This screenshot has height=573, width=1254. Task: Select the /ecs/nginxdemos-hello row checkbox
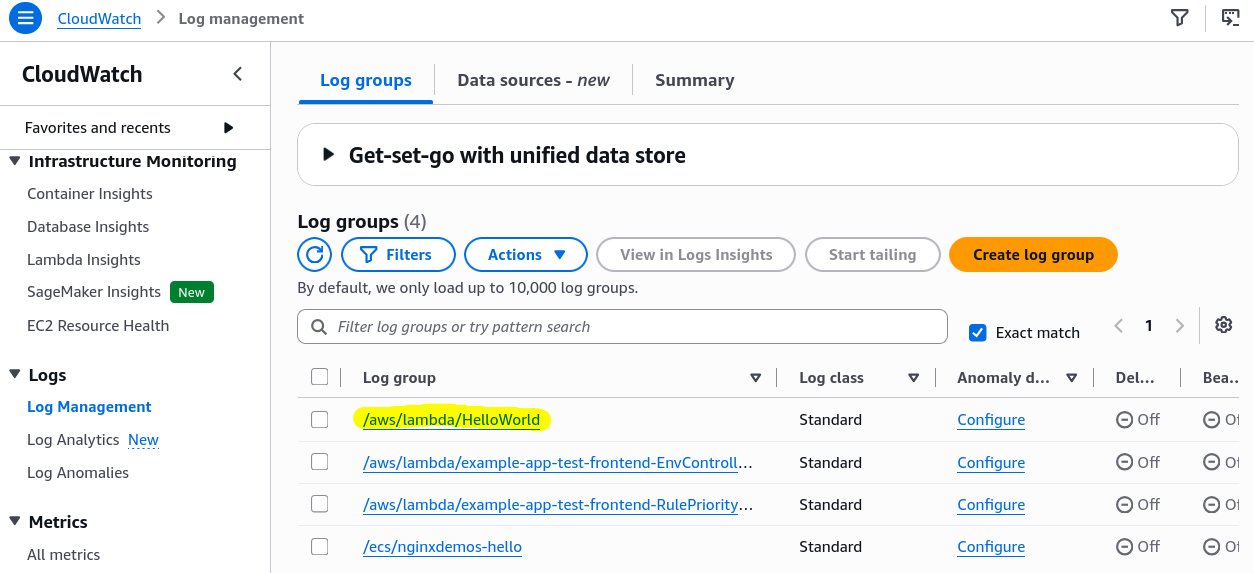(x=319, y=546)
